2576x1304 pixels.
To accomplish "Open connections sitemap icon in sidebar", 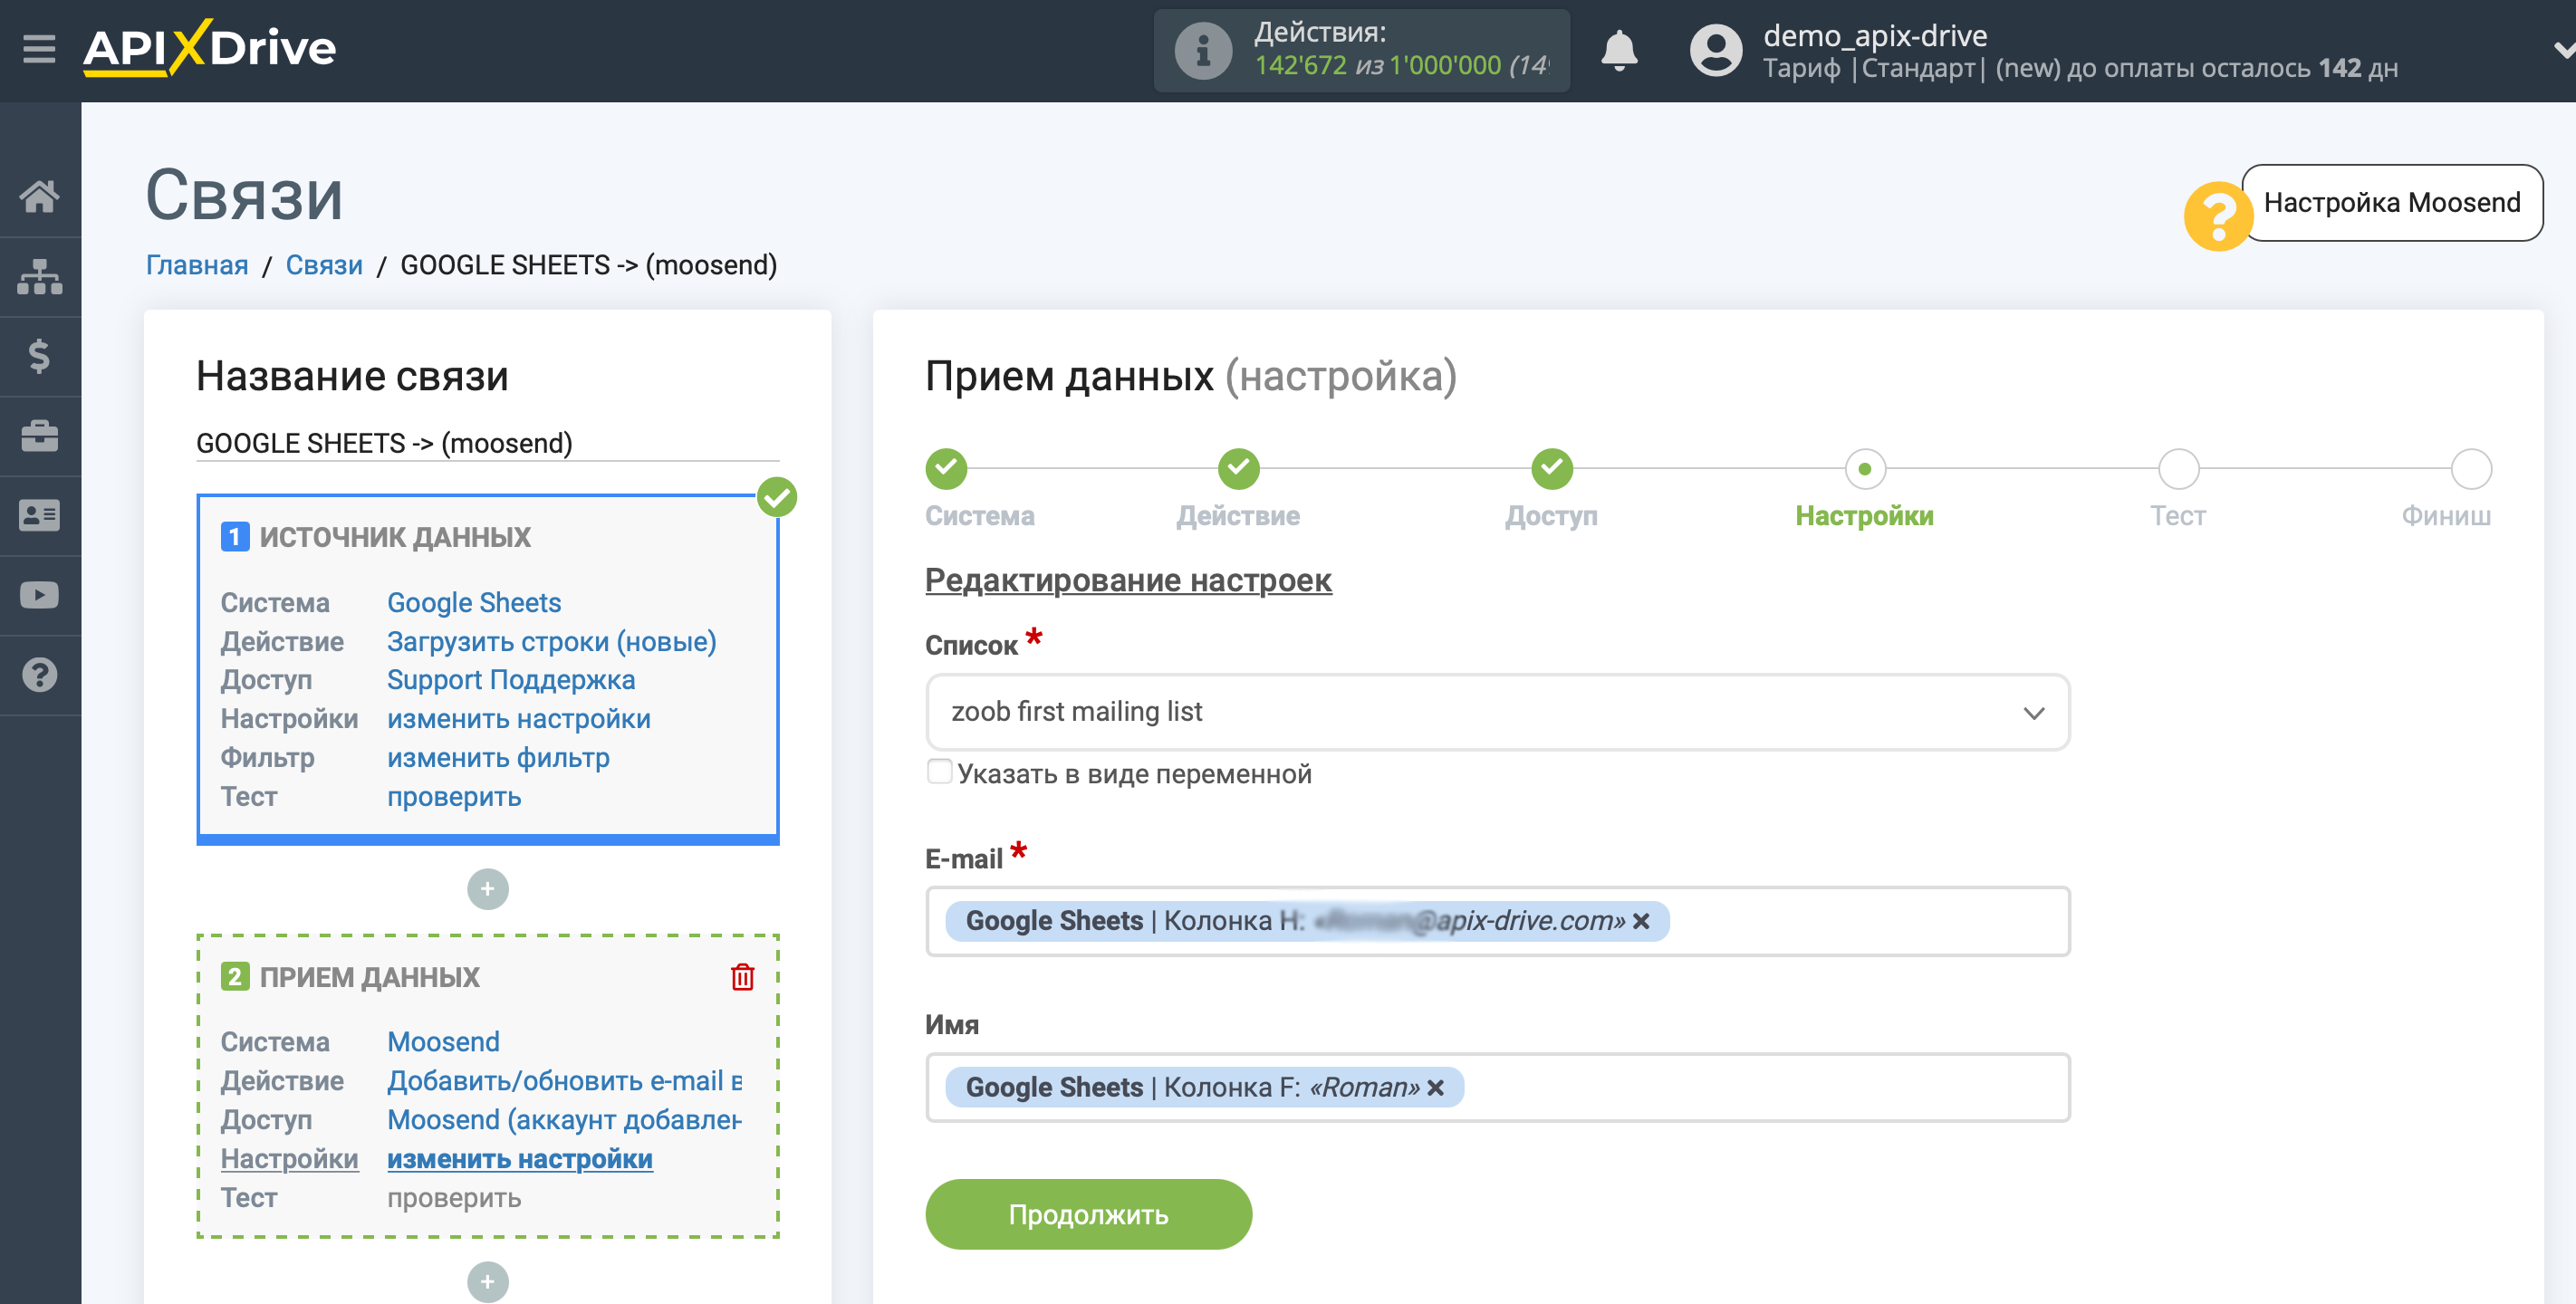I will pyautogui.click(x=39, y=276).
